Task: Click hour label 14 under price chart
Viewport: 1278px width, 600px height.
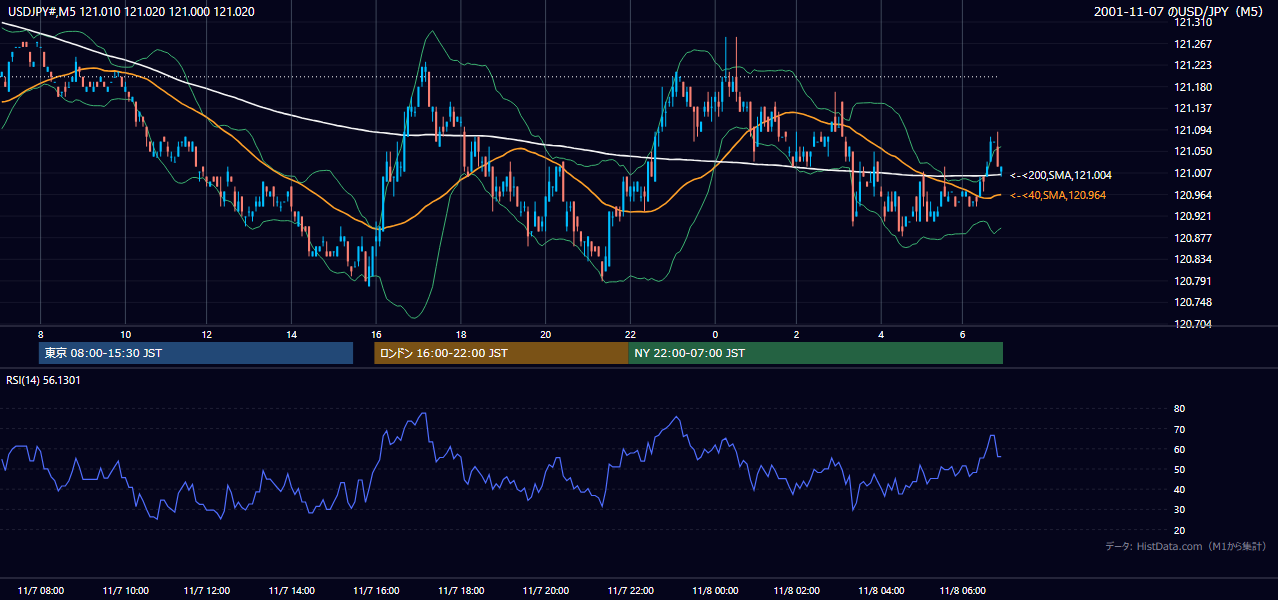Action: point(292,334)
